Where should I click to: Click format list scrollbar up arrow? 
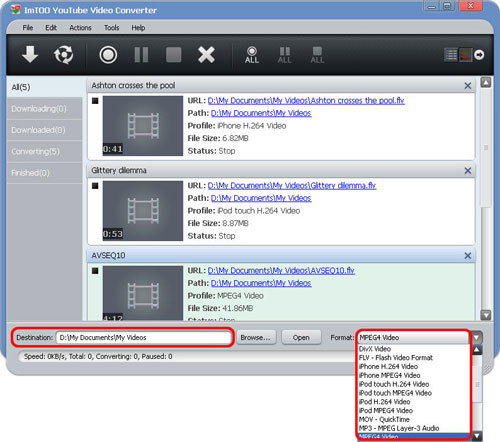[477, 350]
